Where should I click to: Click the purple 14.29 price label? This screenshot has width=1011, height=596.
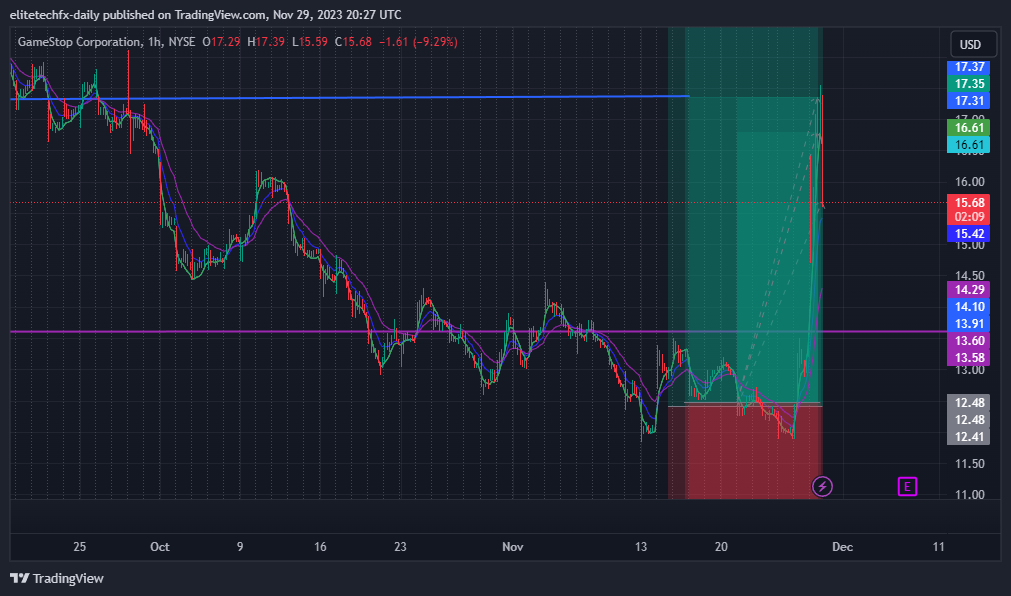click(x=968, y=290)
